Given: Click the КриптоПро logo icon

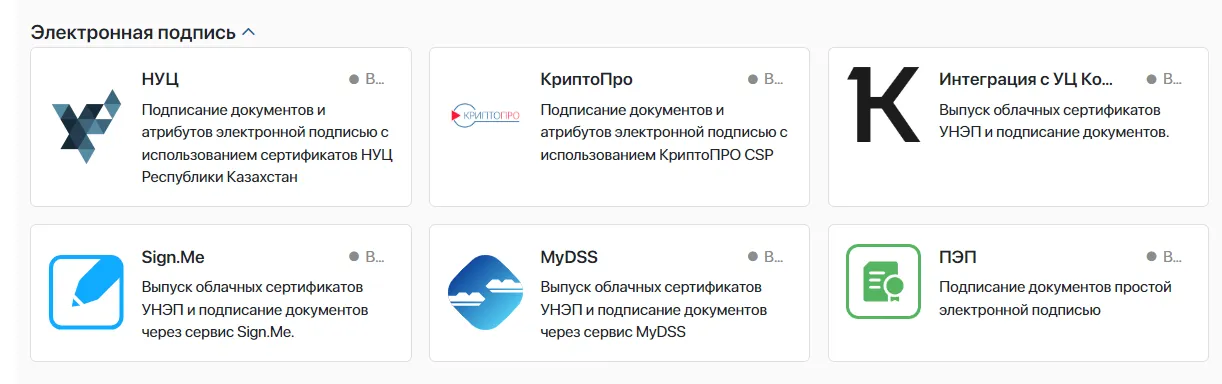Looking at the screenshot, I should coord(485,117).
